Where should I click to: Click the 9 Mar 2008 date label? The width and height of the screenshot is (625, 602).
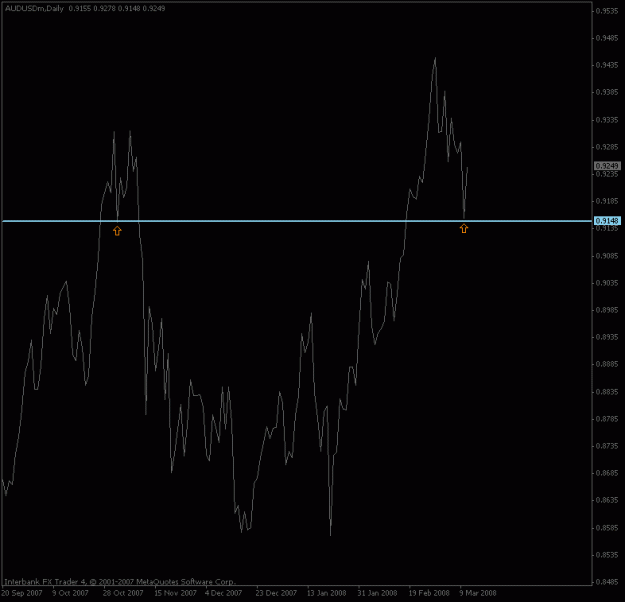478,593
